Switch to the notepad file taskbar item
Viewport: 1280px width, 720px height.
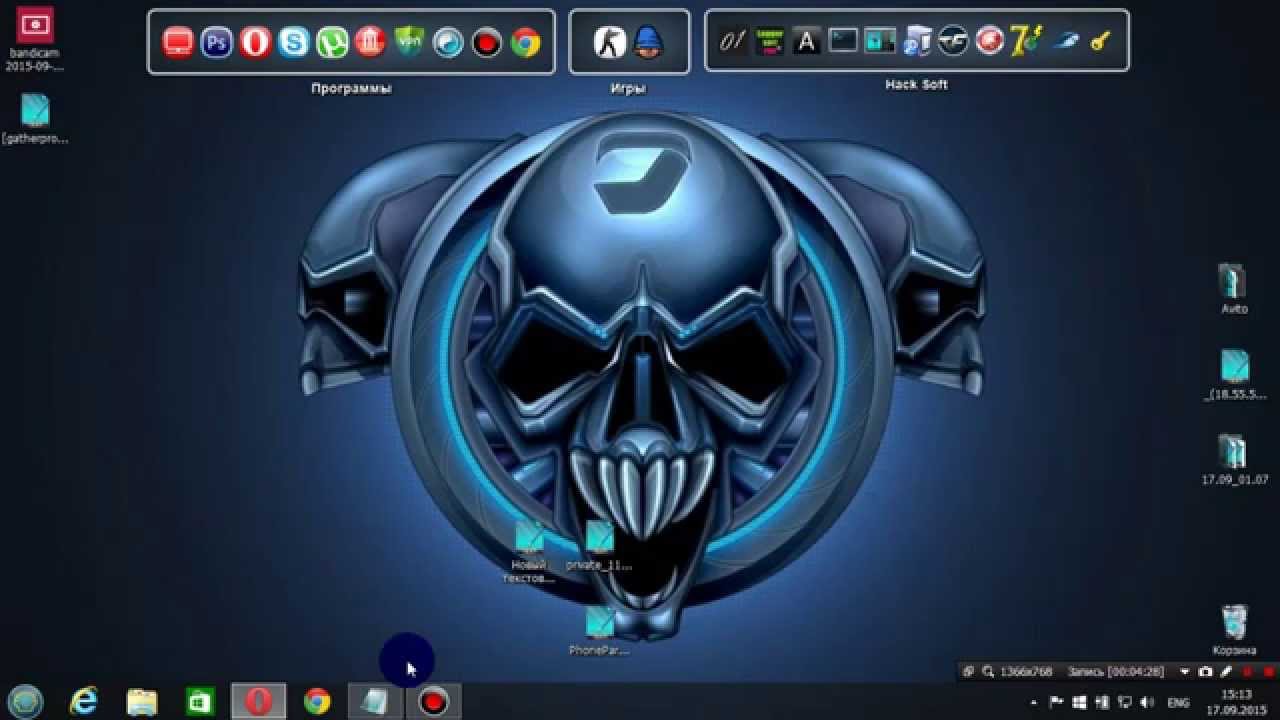[375, 702]
